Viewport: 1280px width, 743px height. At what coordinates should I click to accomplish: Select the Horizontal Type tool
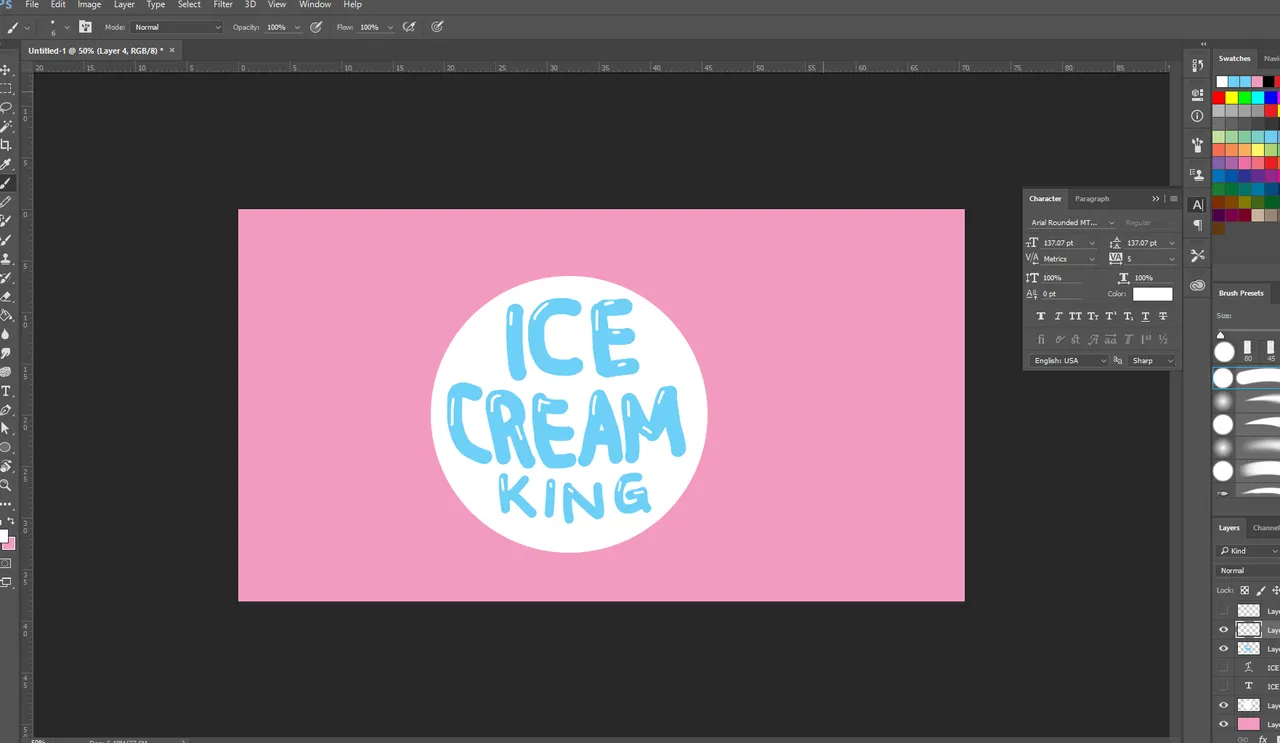(x=6, y=391)
